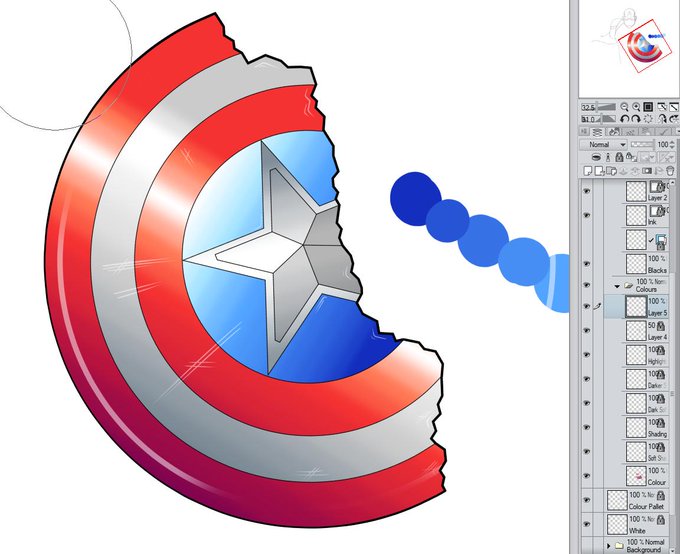This screenshot has width=680, height=554.
Task: Click the flip horizontal icon in Navigator
Action: click(662, 118)
